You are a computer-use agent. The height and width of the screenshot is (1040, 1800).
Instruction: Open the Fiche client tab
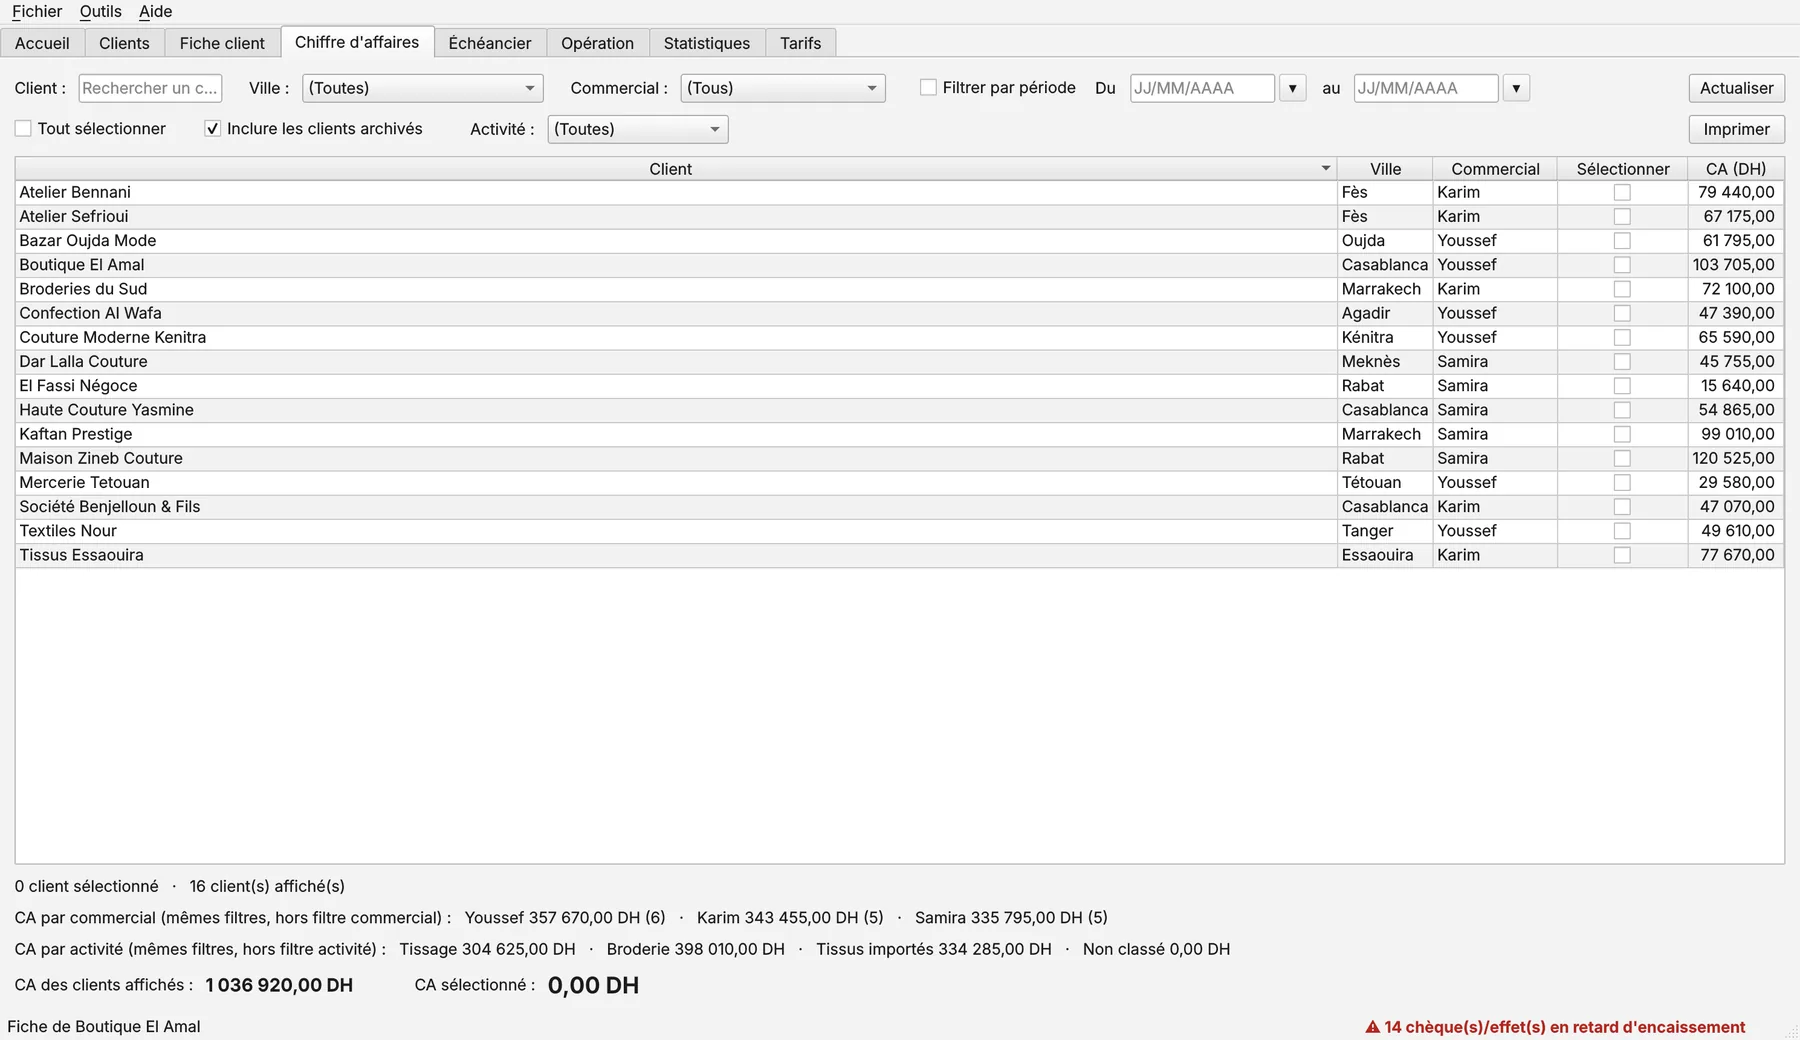222,43
